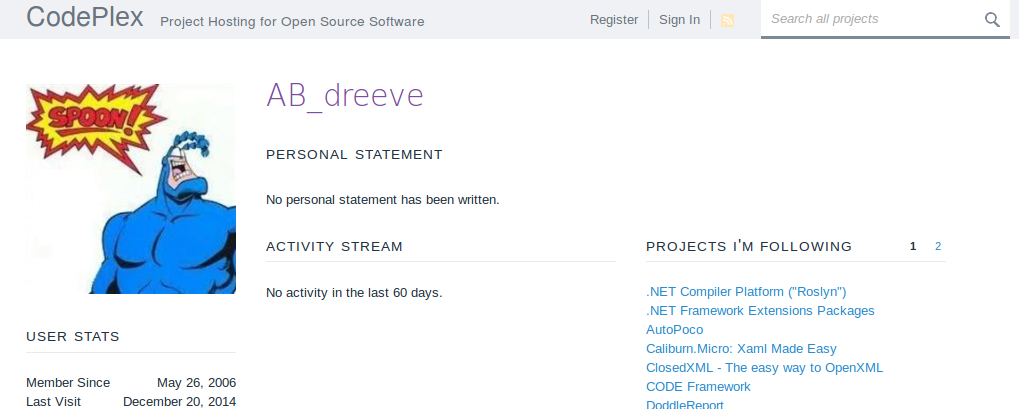Click the Personal Statement heading
This screenshot has width=1019, height=409.
click(354, 155)
